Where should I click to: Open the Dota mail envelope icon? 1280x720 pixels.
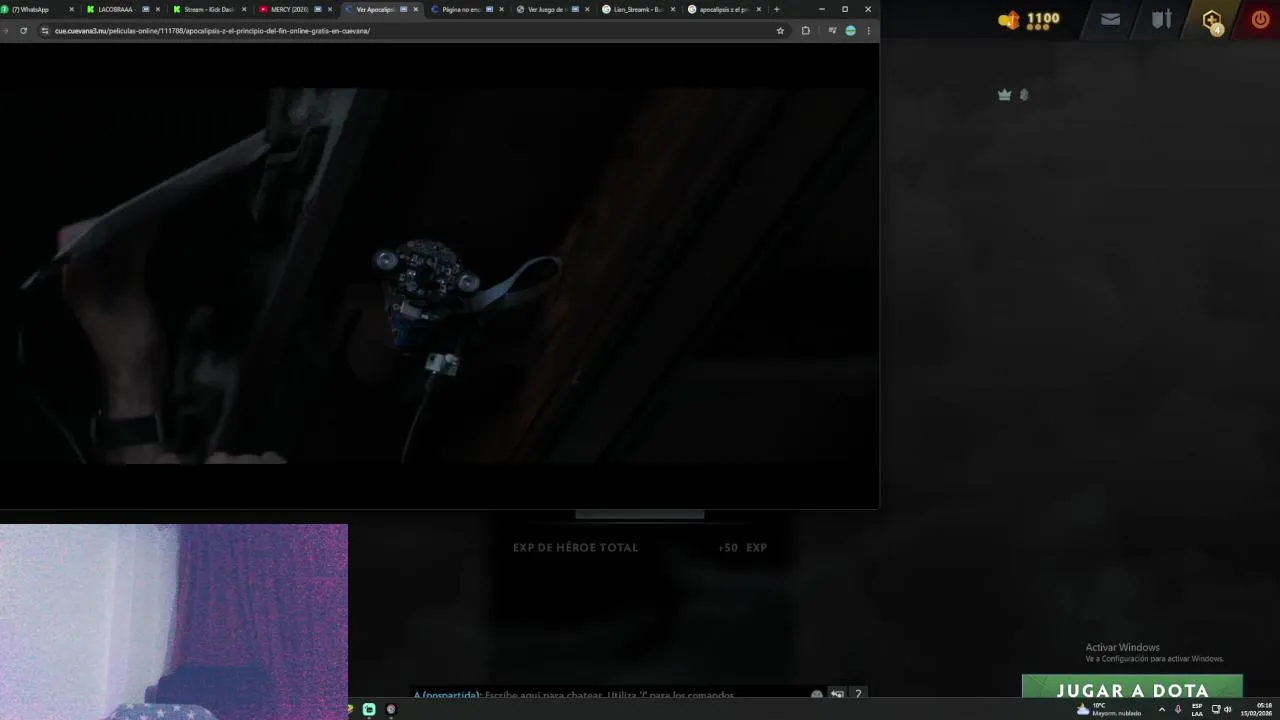point(1110,19)
